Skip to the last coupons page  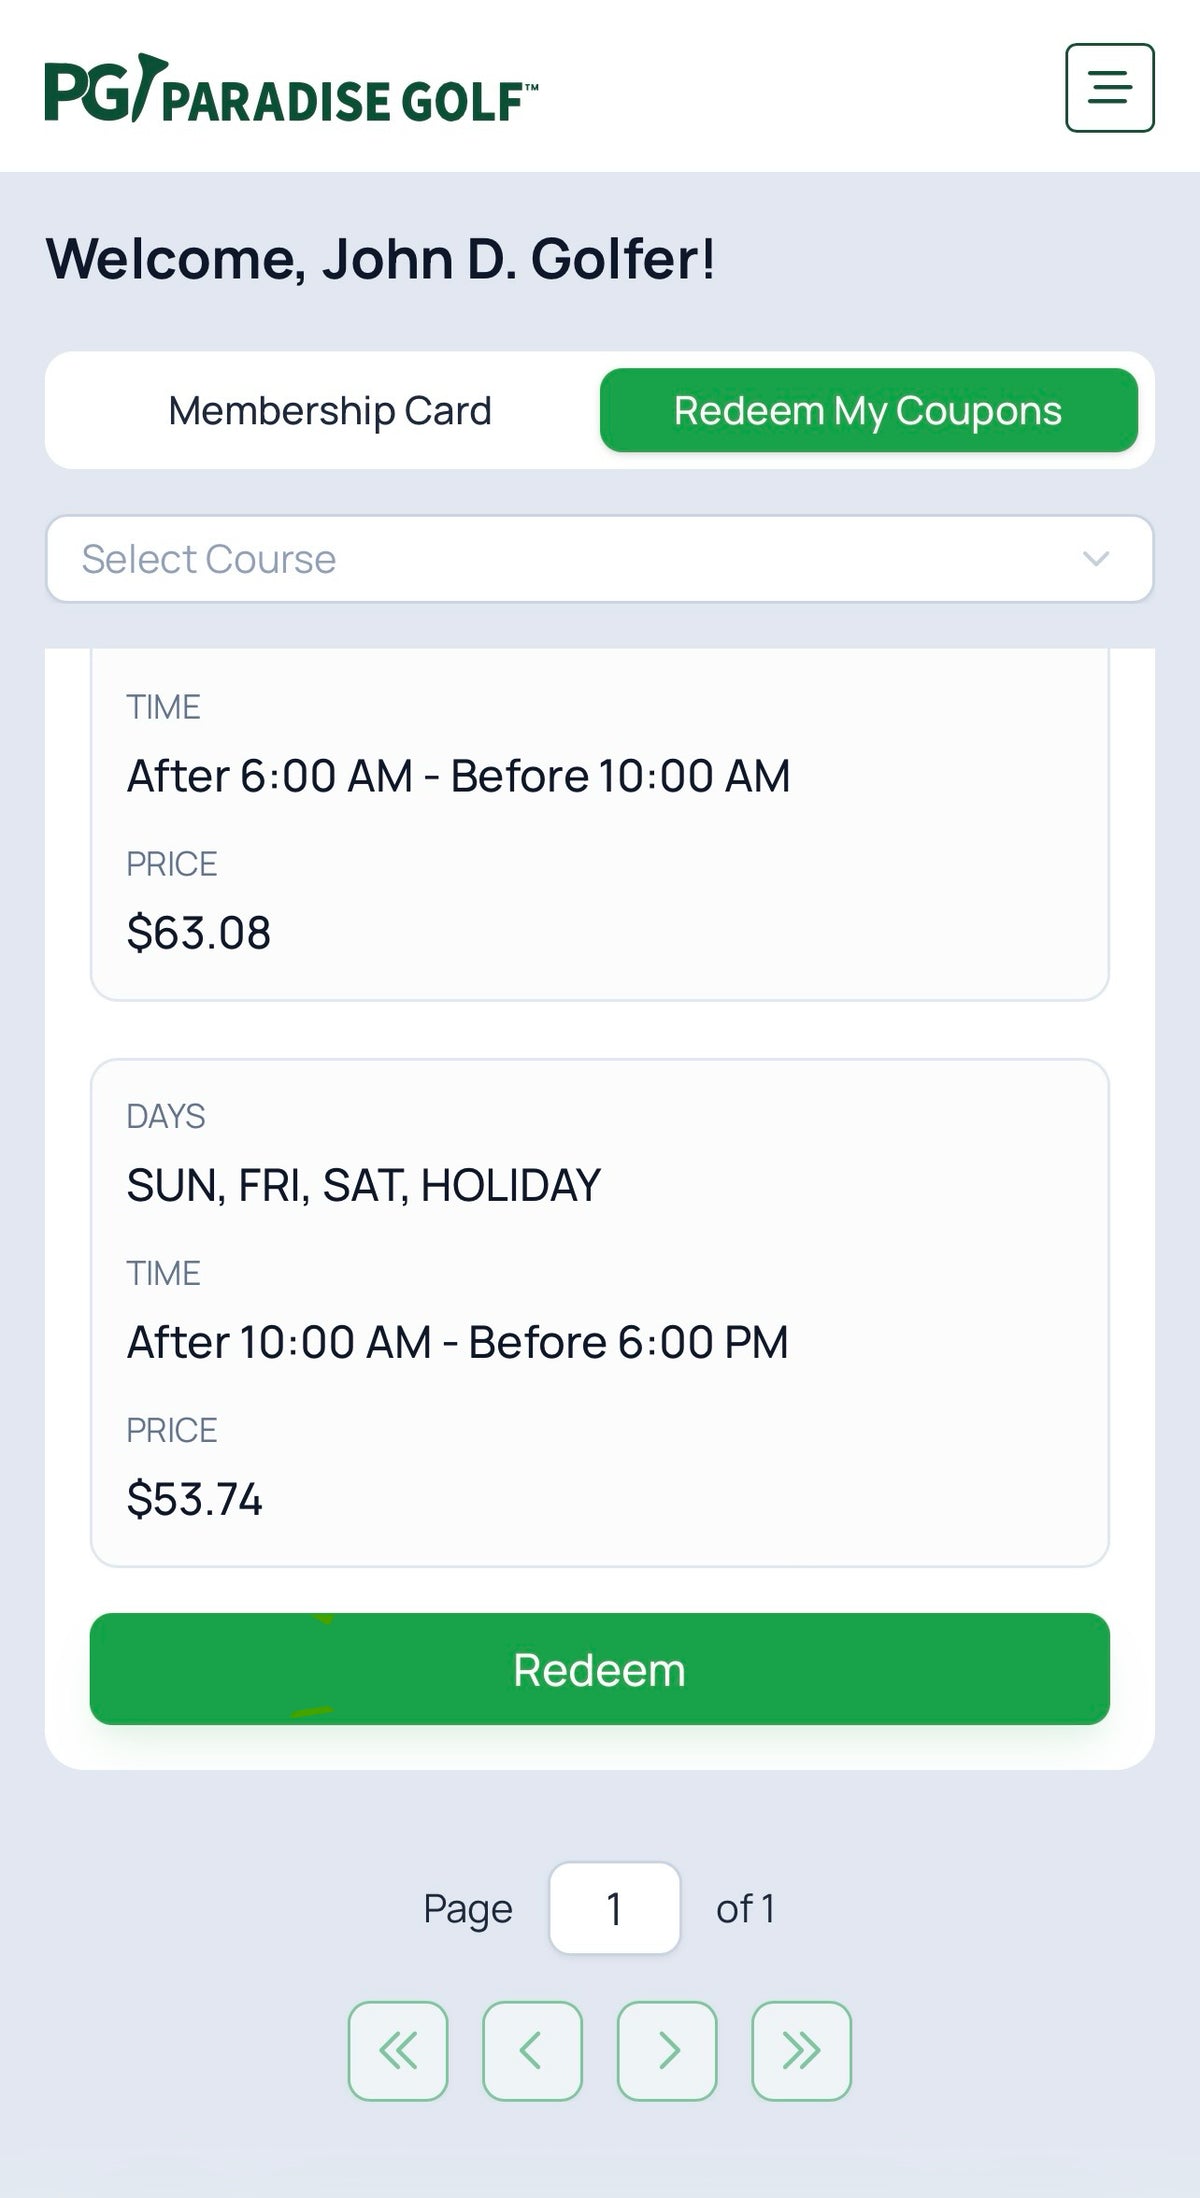coord(801,2050)
